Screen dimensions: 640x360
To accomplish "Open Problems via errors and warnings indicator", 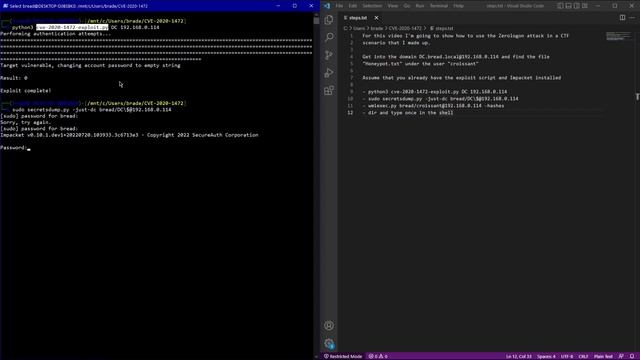I will click(378, 356).
